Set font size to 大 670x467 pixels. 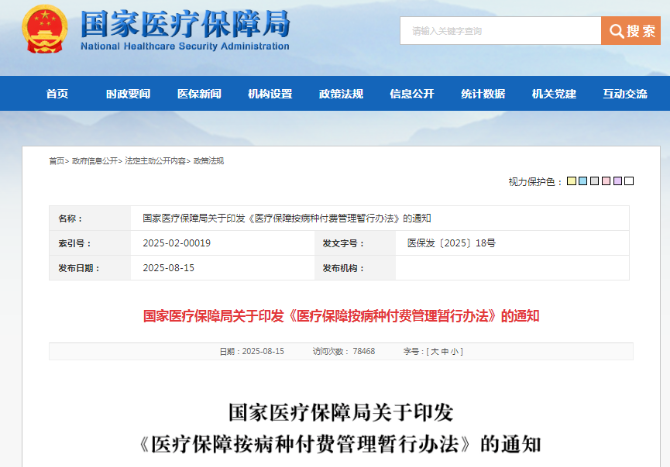435,352
